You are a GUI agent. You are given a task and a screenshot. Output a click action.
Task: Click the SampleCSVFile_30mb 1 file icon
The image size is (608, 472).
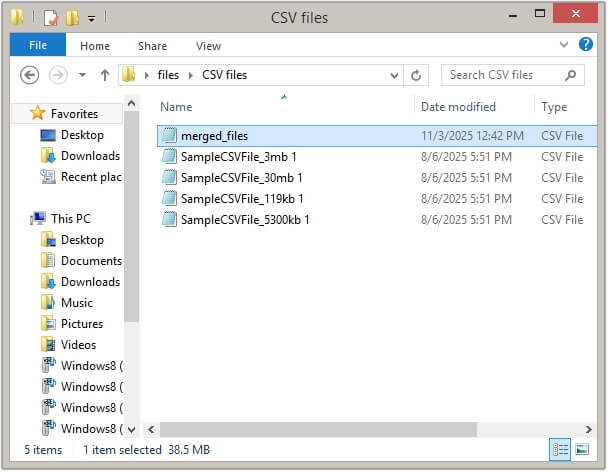pos(169,177)
